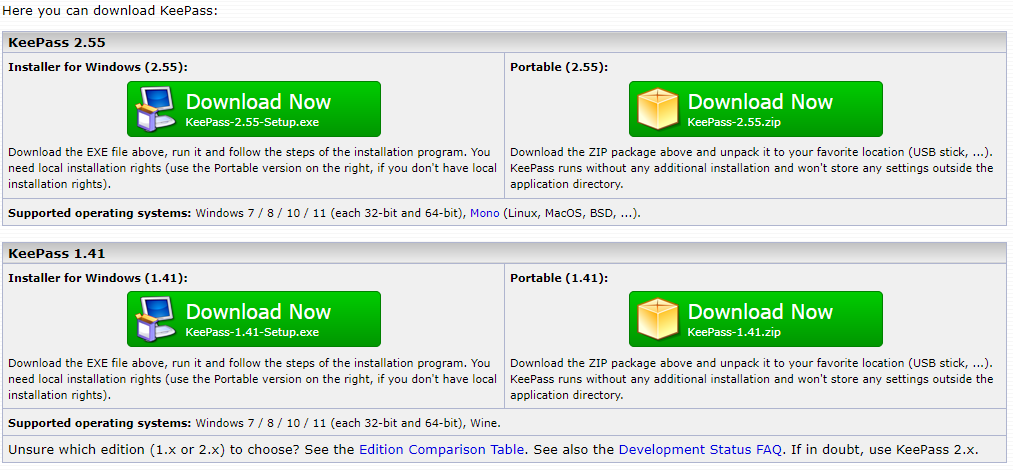Click the 'Portable (2.55):' label
1013x472 pixels.
click(x=559, y=67)
